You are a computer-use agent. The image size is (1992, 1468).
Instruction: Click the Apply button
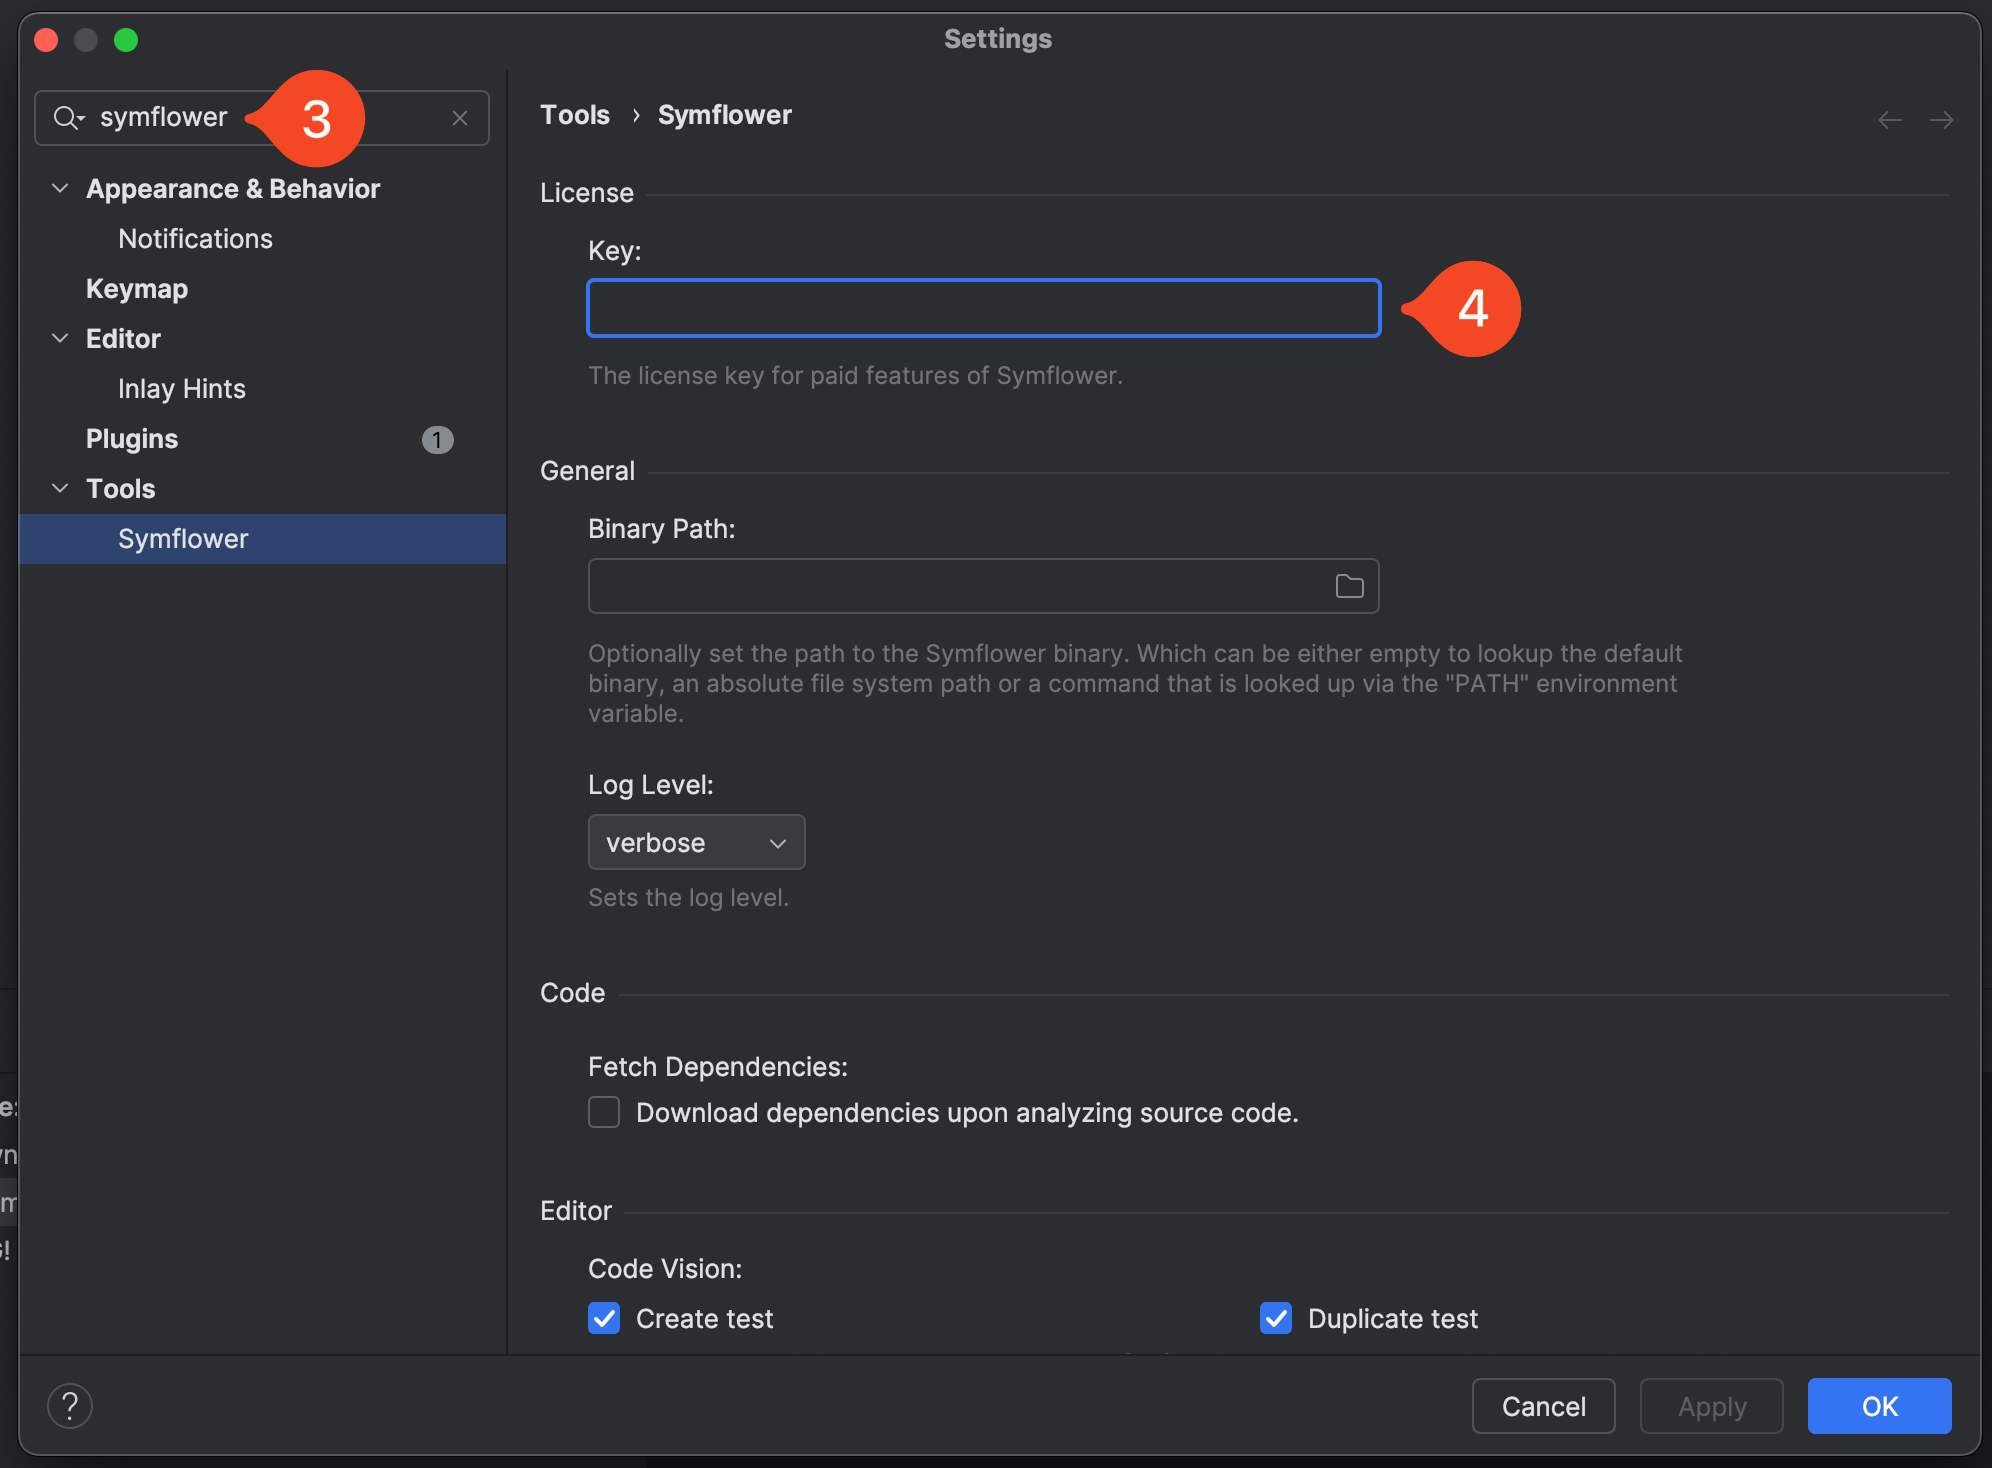1712,1406
